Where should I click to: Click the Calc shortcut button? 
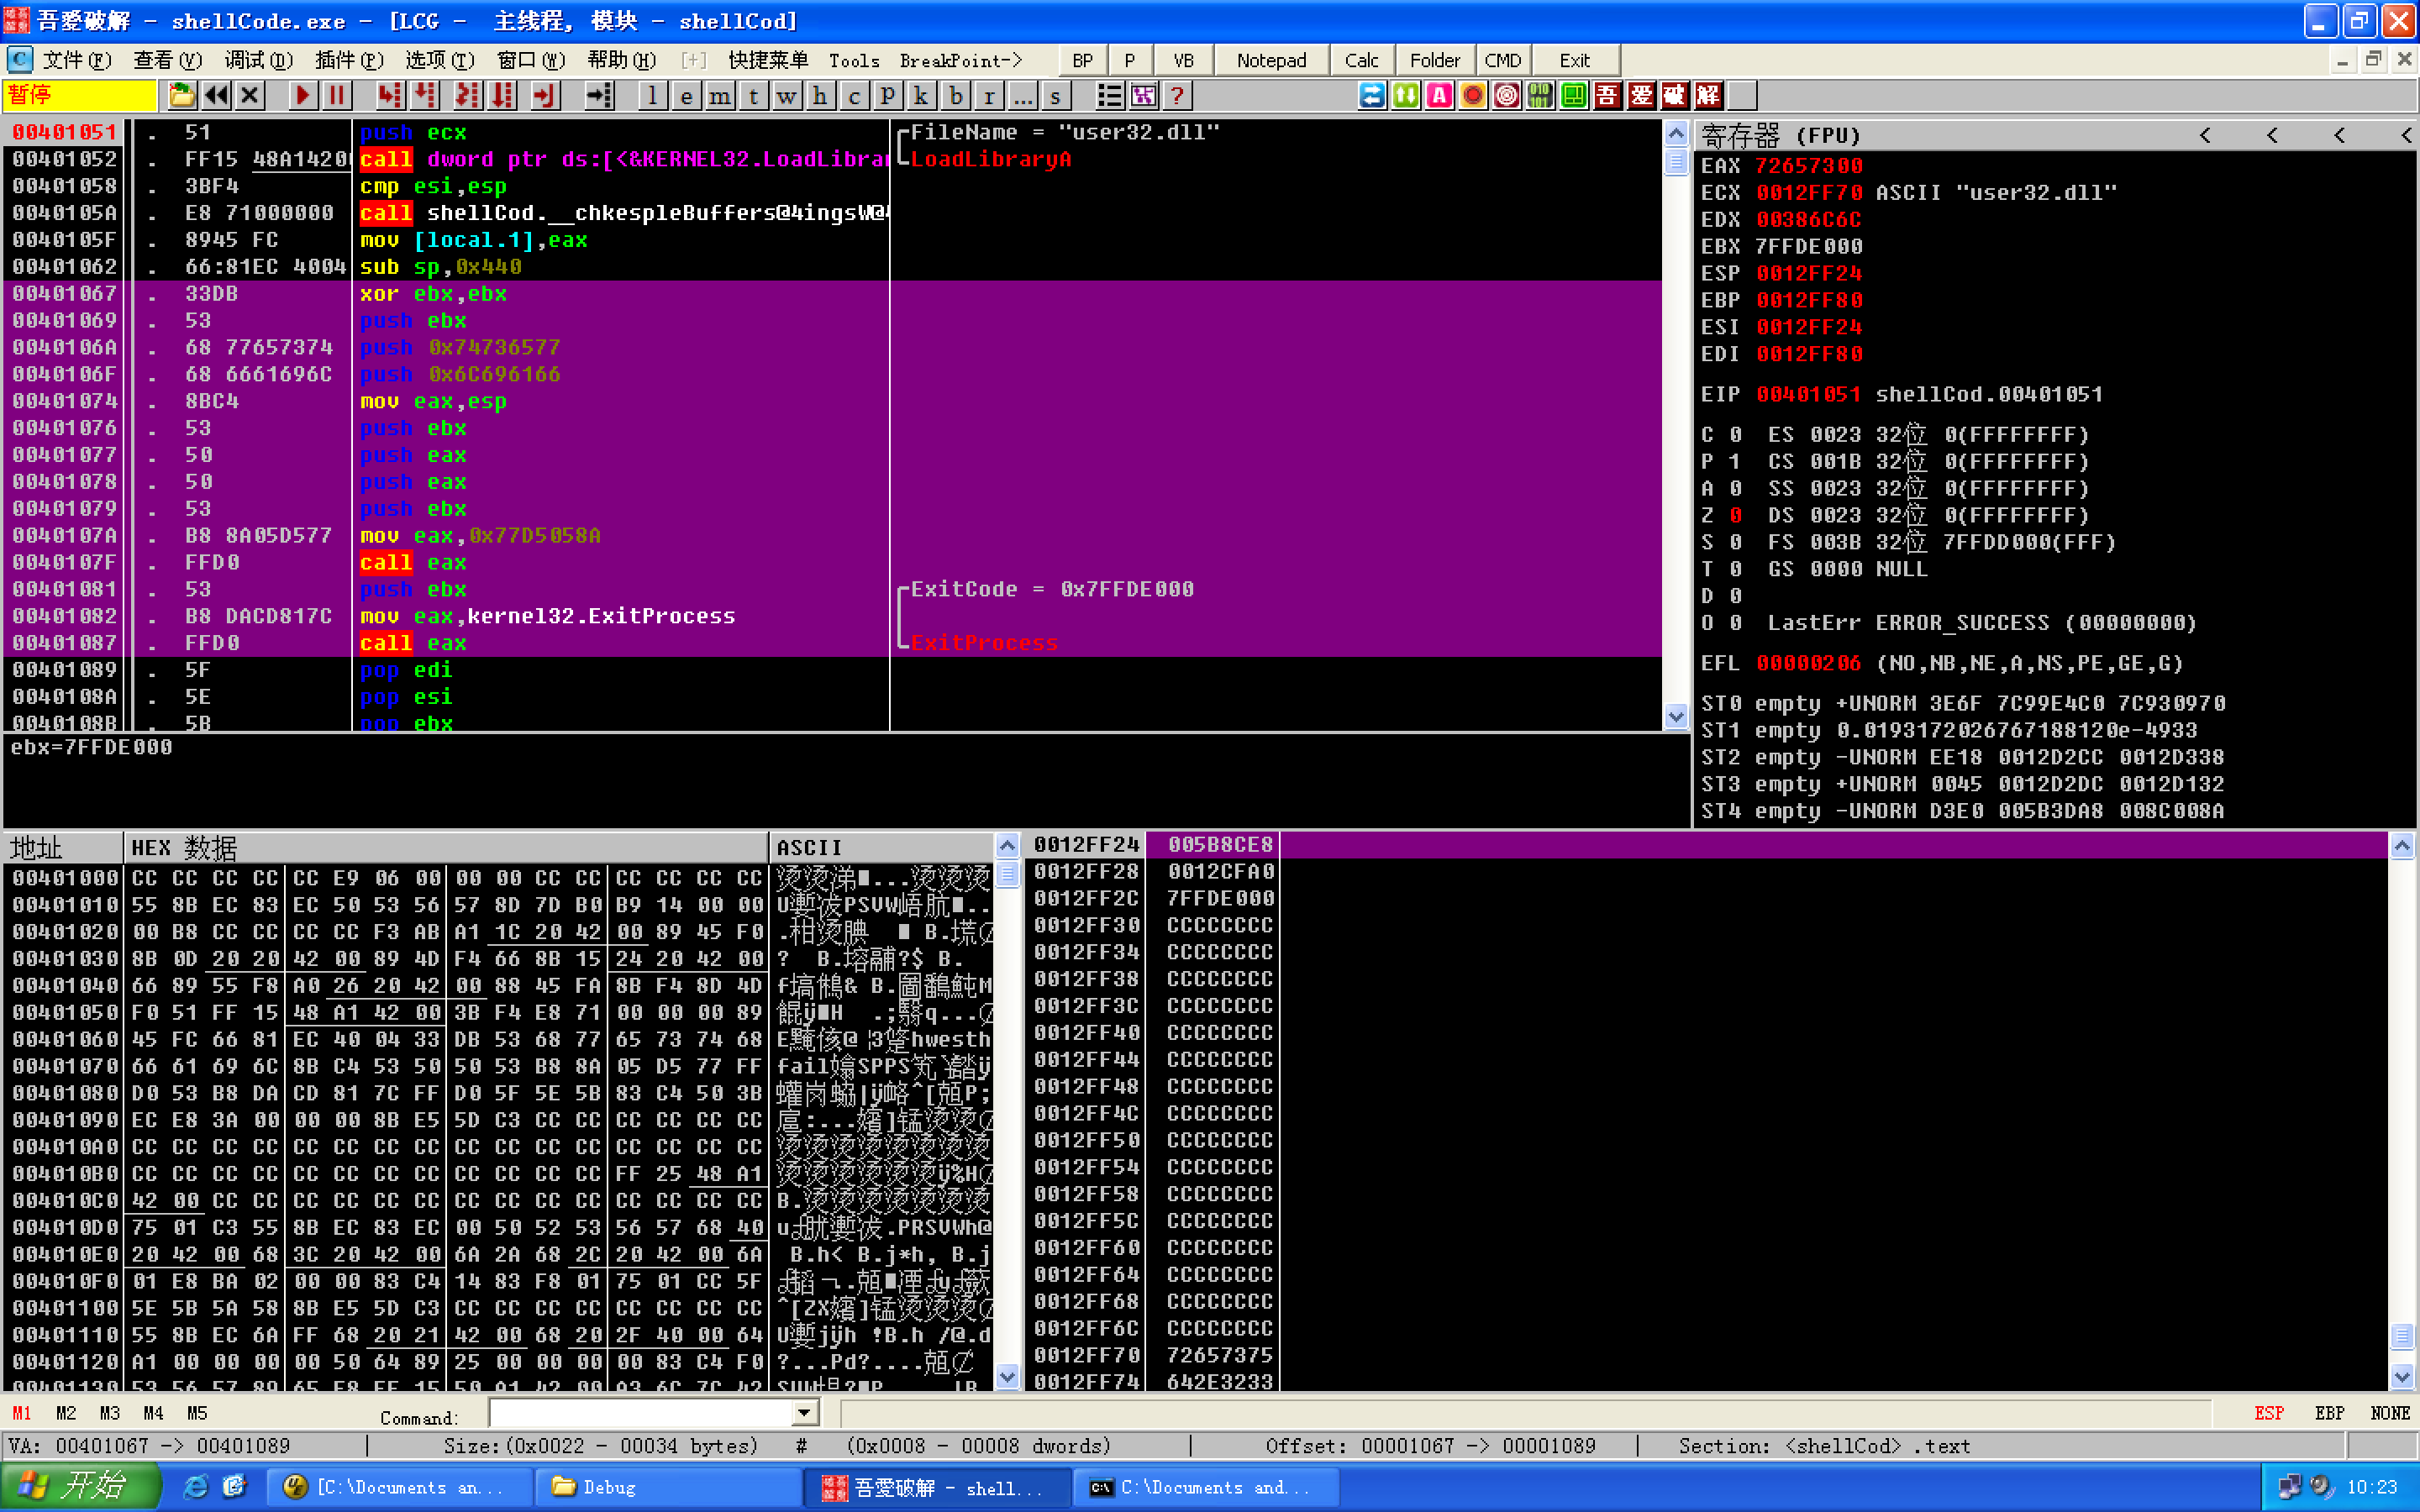pos(1360,60)
